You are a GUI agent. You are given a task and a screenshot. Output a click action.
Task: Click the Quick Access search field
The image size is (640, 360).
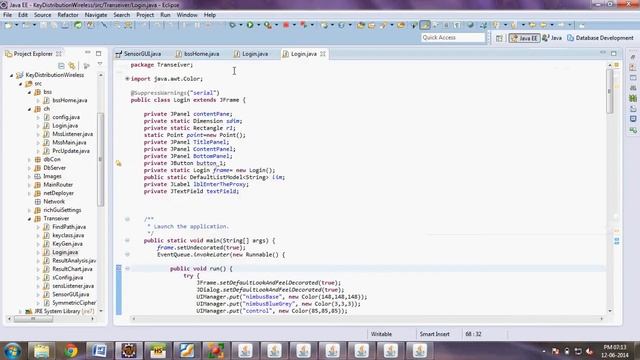(453, 38)
